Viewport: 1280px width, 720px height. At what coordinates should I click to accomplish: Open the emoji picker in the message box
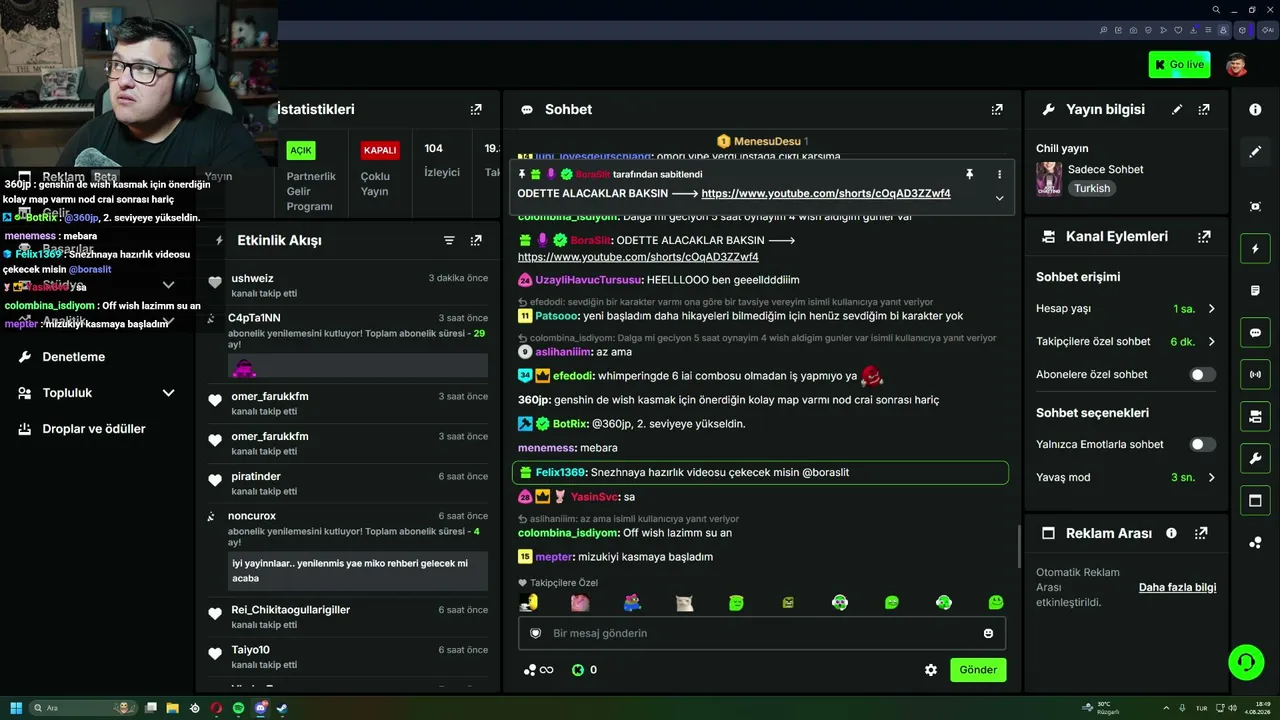tap(988, 633)
